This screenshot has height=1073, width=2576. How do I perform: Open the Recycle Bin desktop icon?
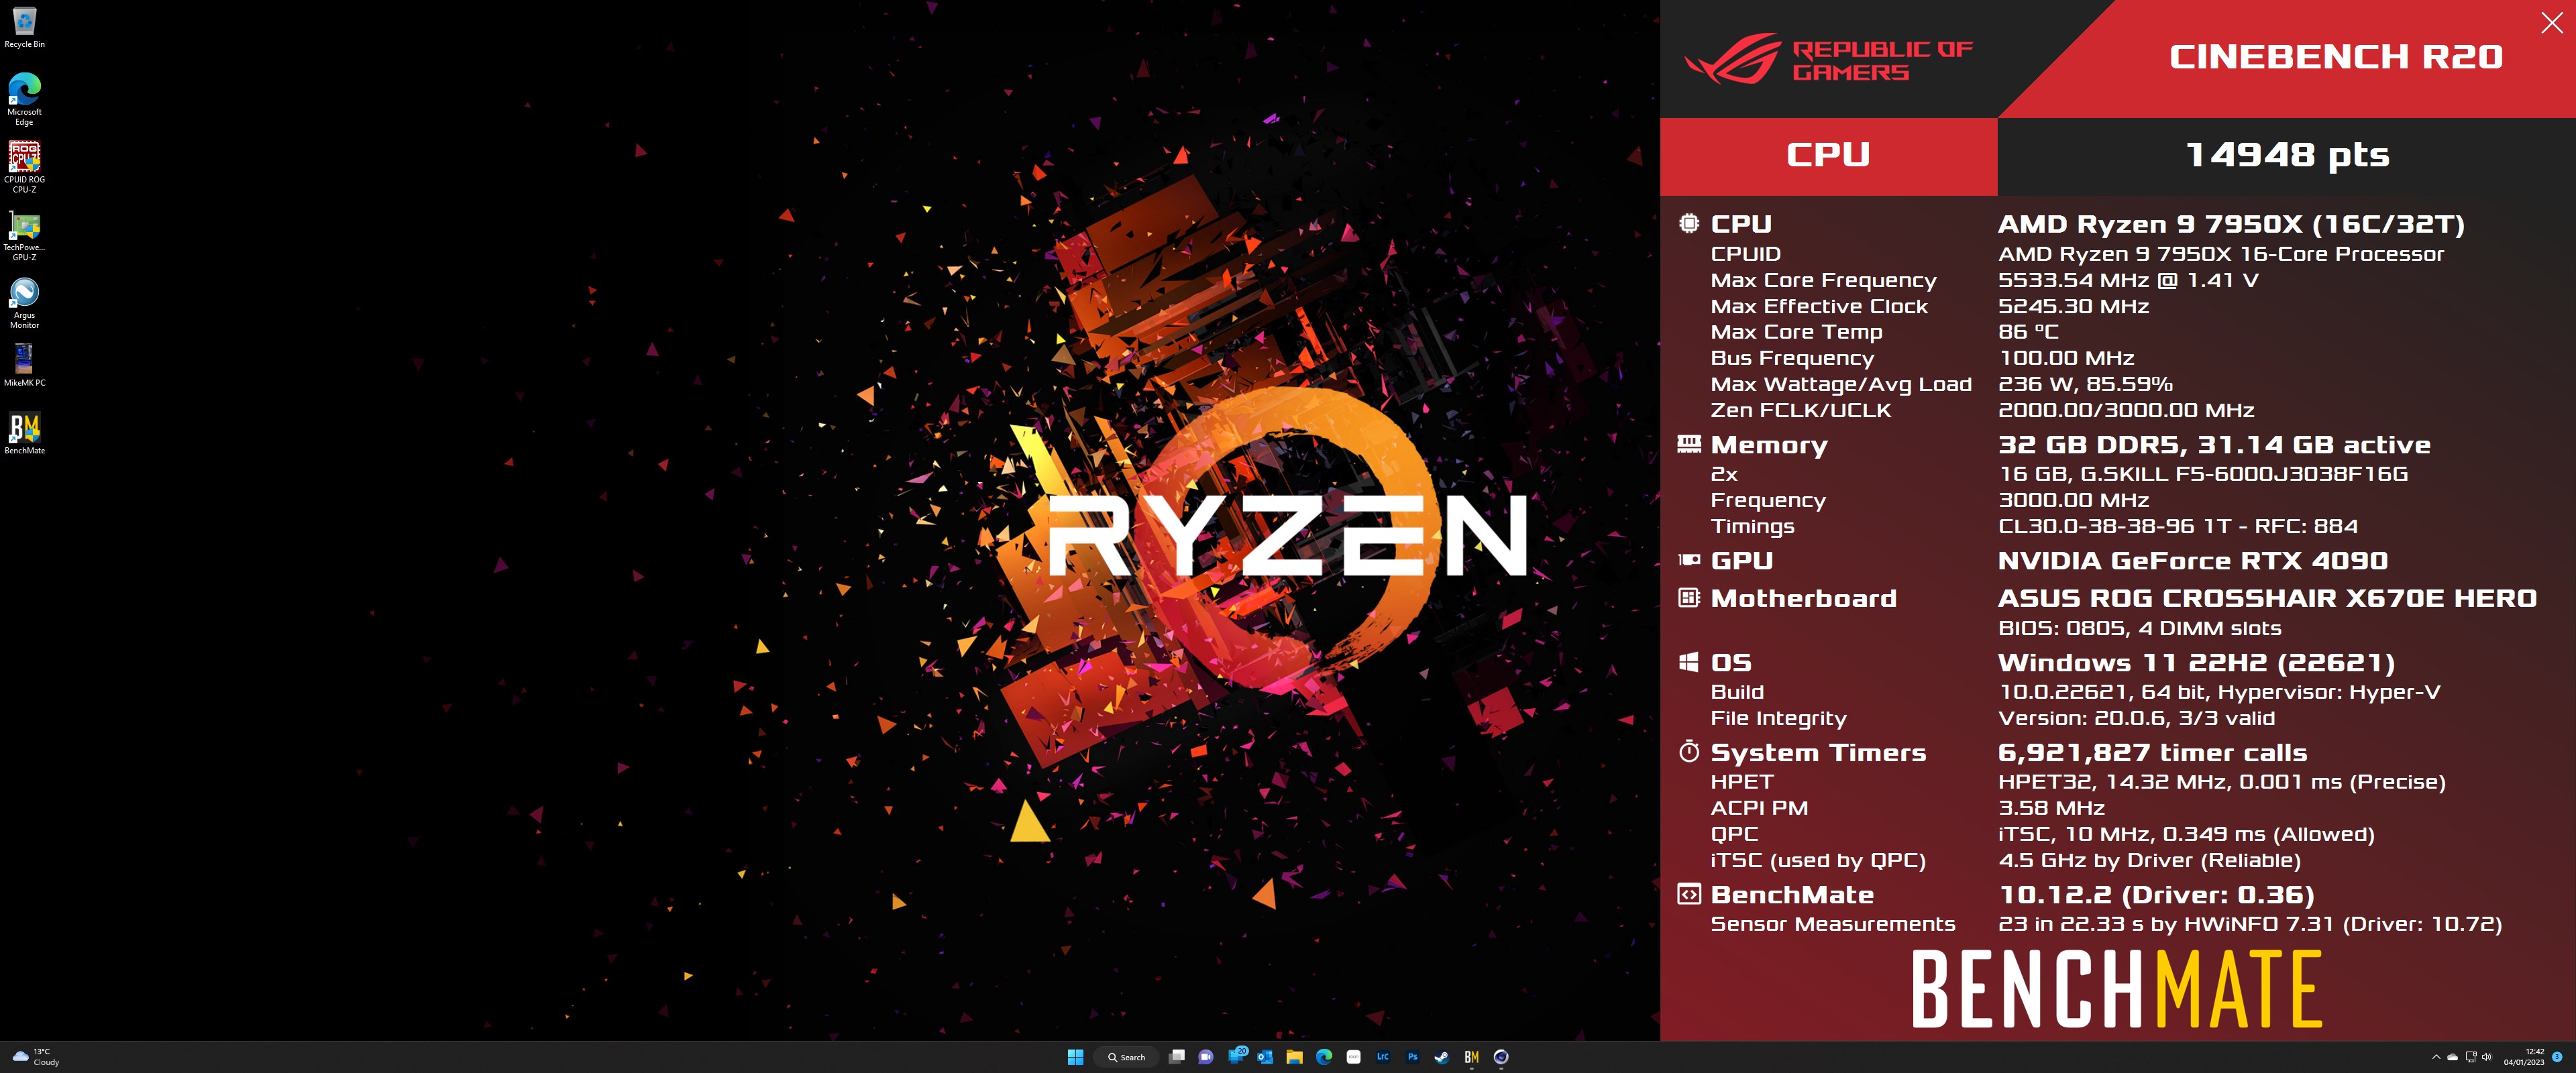pyautogui.click(x=24, y=28)
